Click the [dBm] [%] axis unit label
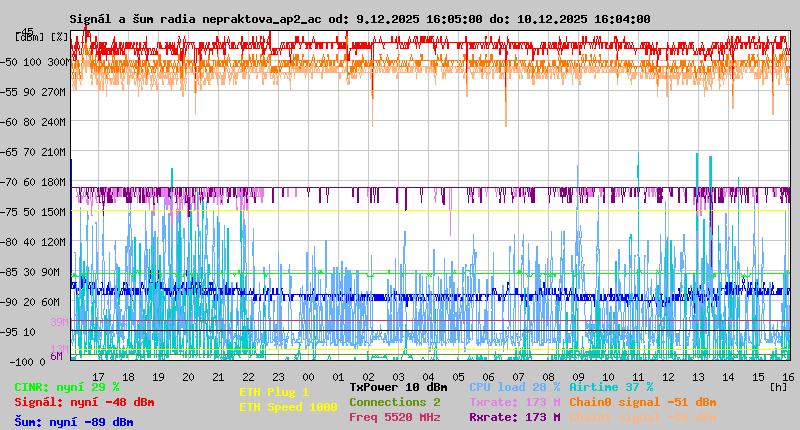 click(43, 37)
